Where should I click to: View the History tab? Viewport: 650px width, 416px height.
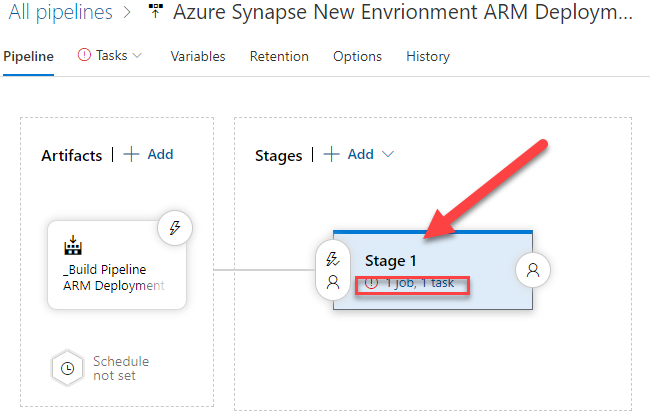[x=428, y=57]
